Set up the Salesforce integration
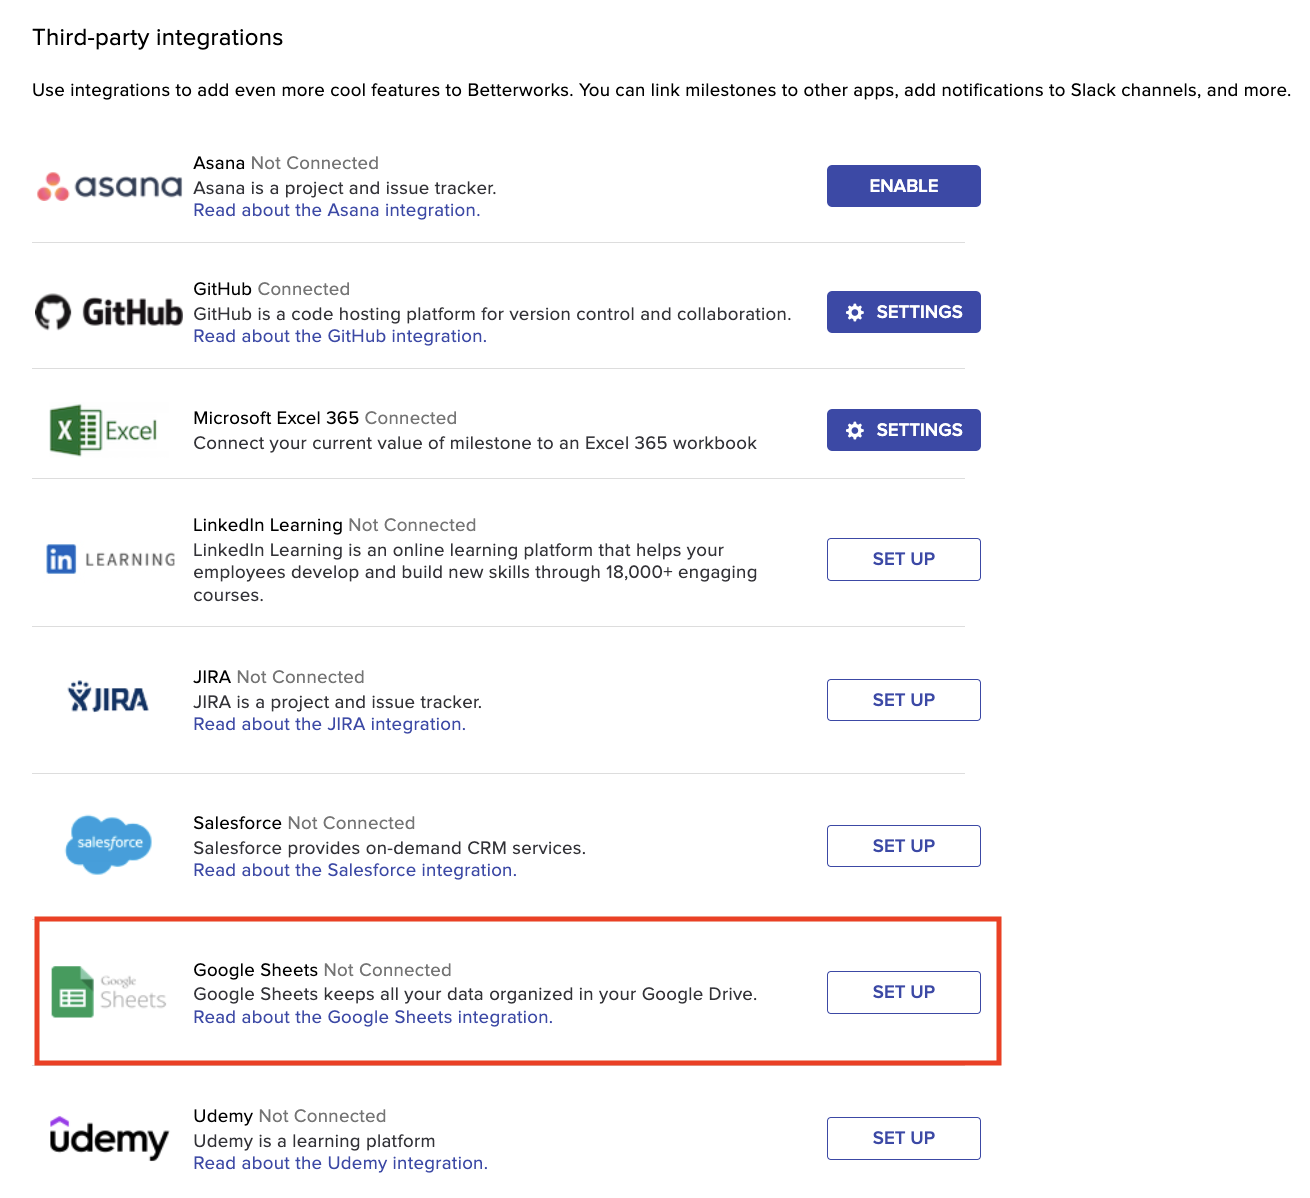1310x1198 pixels. coord(904,846)
